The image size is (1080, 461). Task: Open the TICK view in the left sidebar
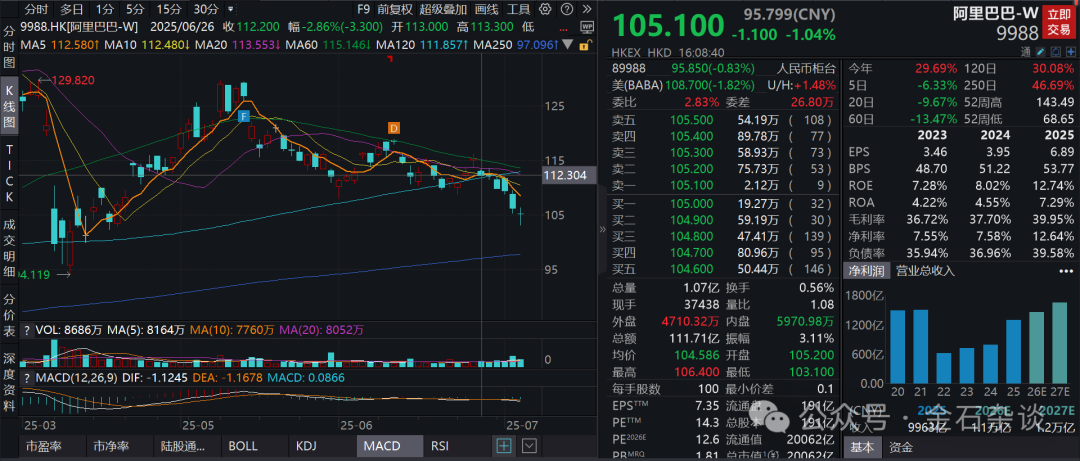point(9,172)
